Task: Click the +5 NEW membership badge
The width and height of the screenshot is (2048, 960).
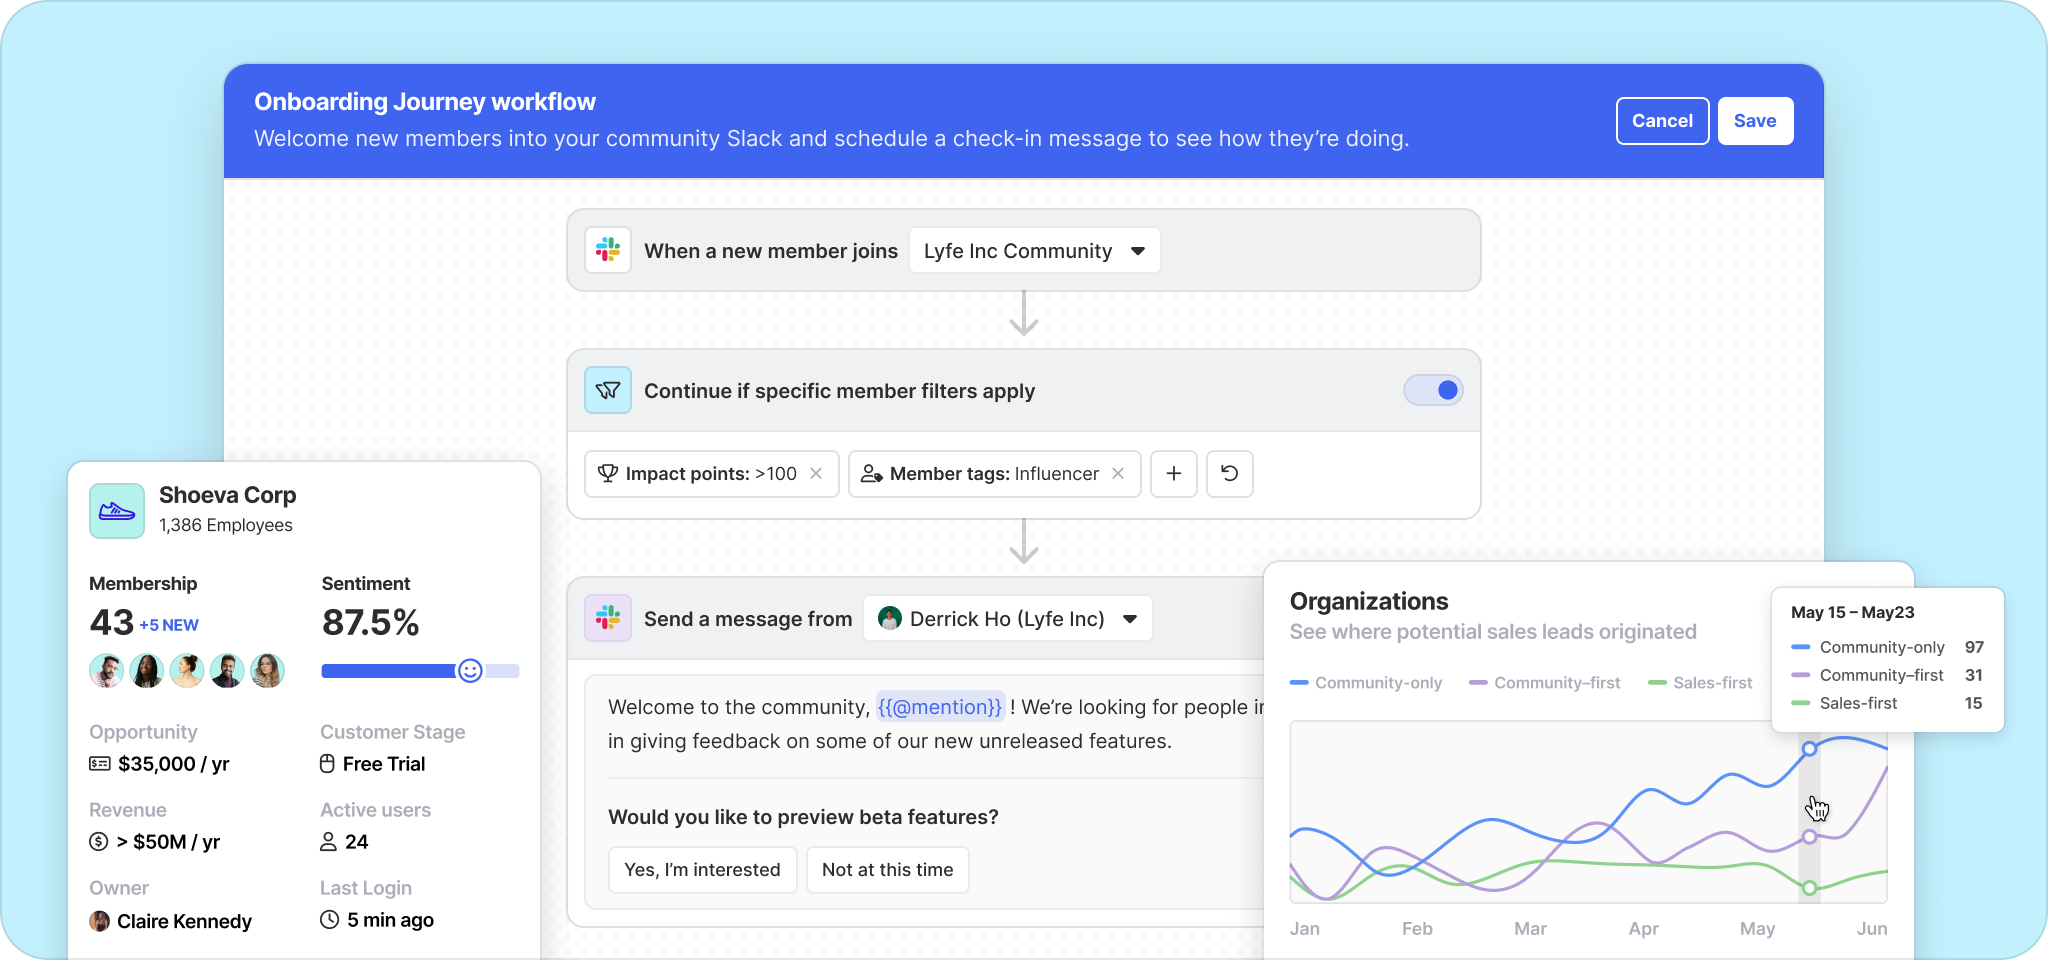Action: click(169, 625)
